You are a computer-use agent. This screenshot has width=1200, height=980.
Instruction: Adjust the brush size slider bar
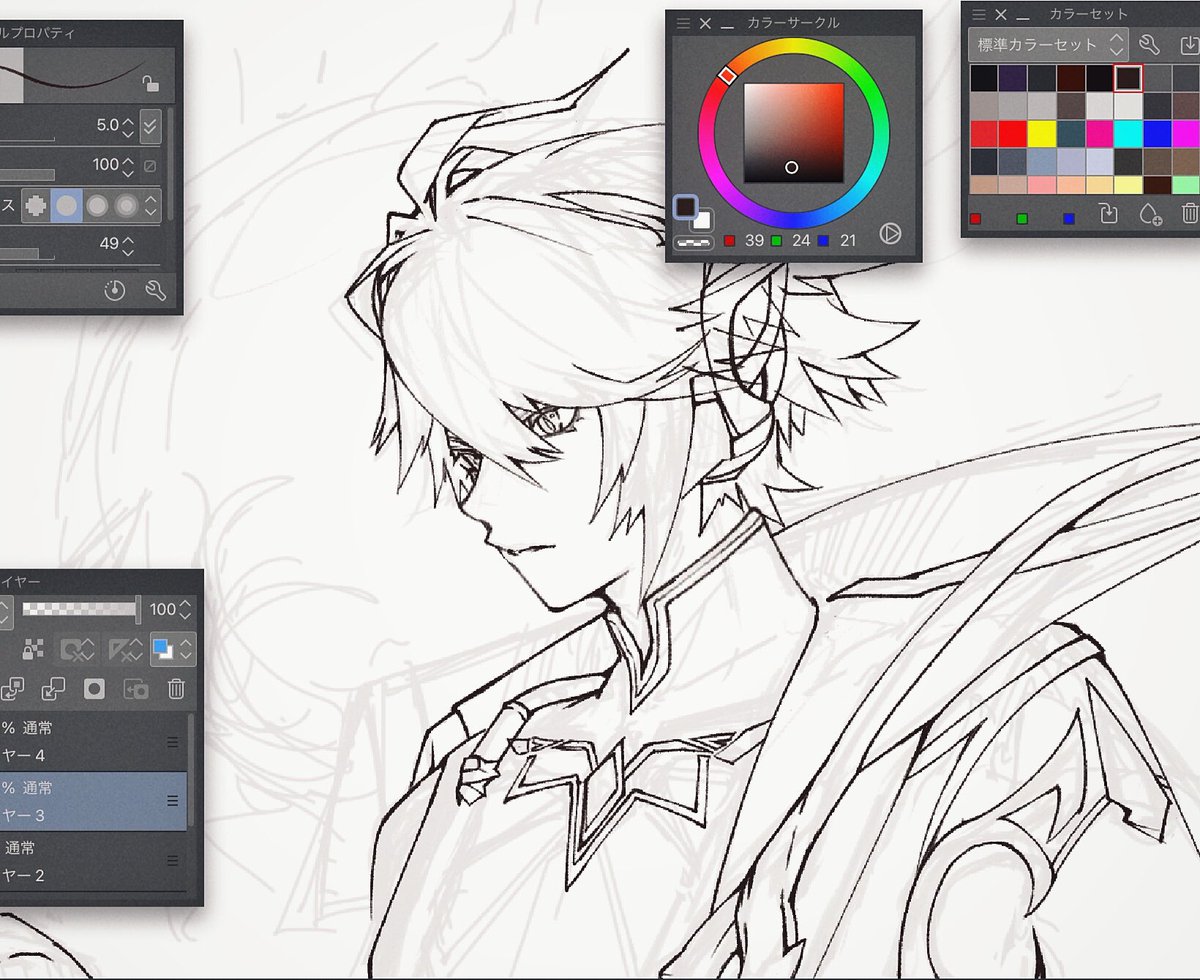(27, 140)
